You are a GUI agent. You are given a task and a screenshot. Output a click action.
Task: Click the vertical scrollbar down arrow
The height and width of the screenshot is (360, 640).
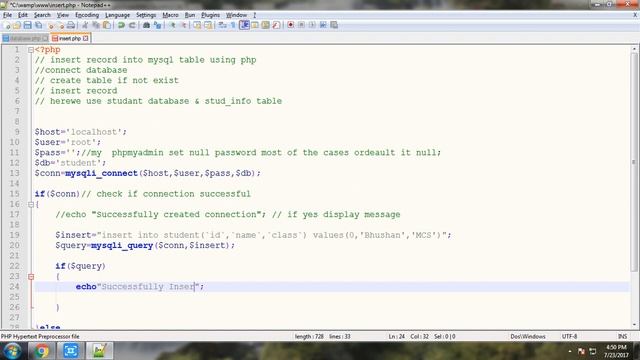click(634, 325)
